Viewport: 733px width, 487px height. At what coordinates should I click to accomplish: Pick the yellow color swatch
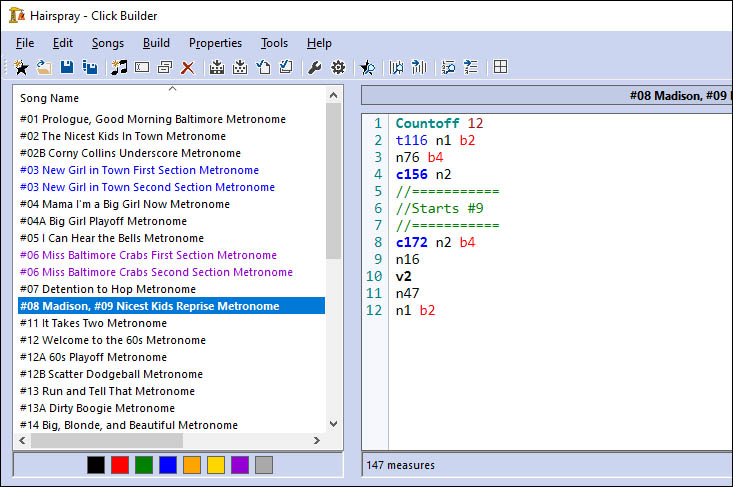(216, 465)
